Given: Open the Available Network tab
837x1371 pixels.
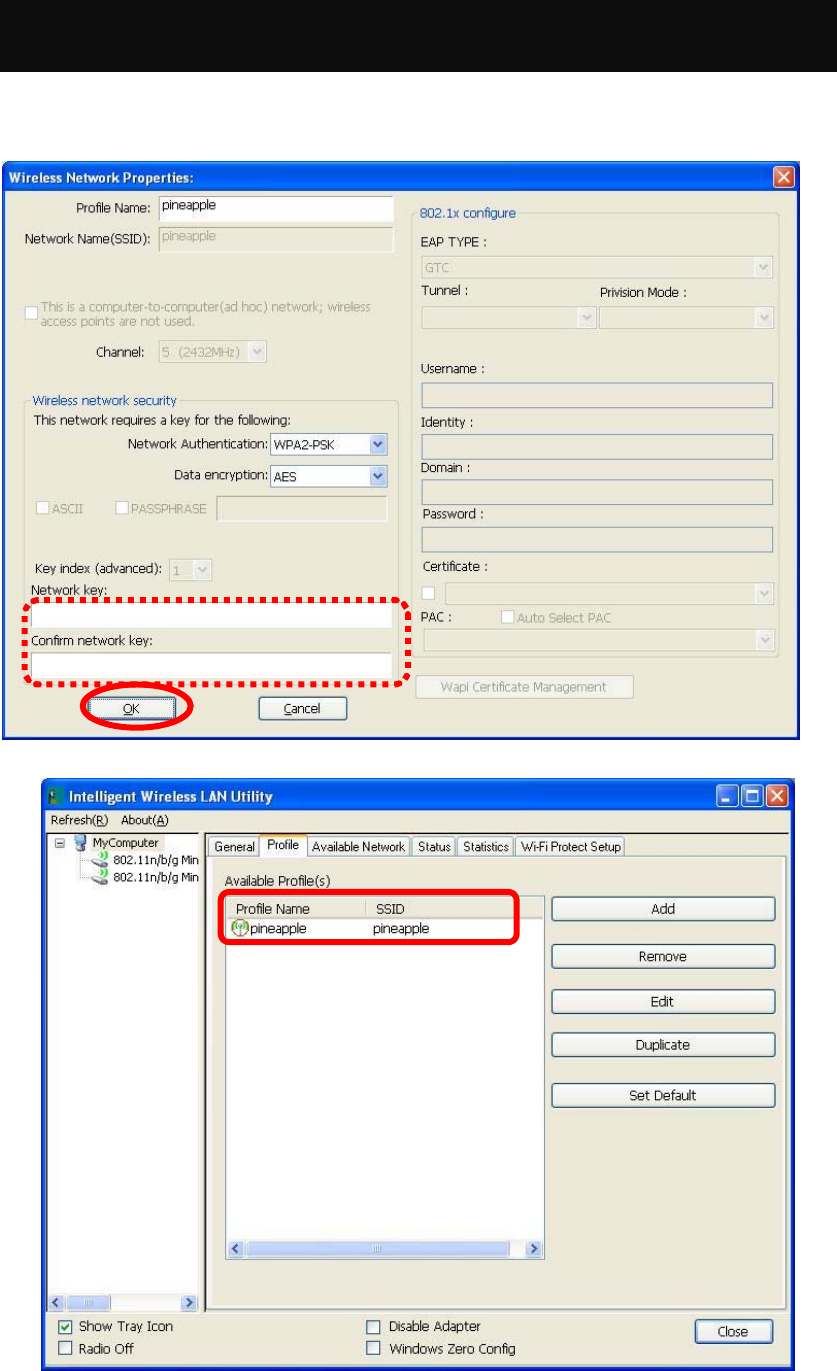Looking at the screenshot, I should pyautogui.click(x=358, y=847).
